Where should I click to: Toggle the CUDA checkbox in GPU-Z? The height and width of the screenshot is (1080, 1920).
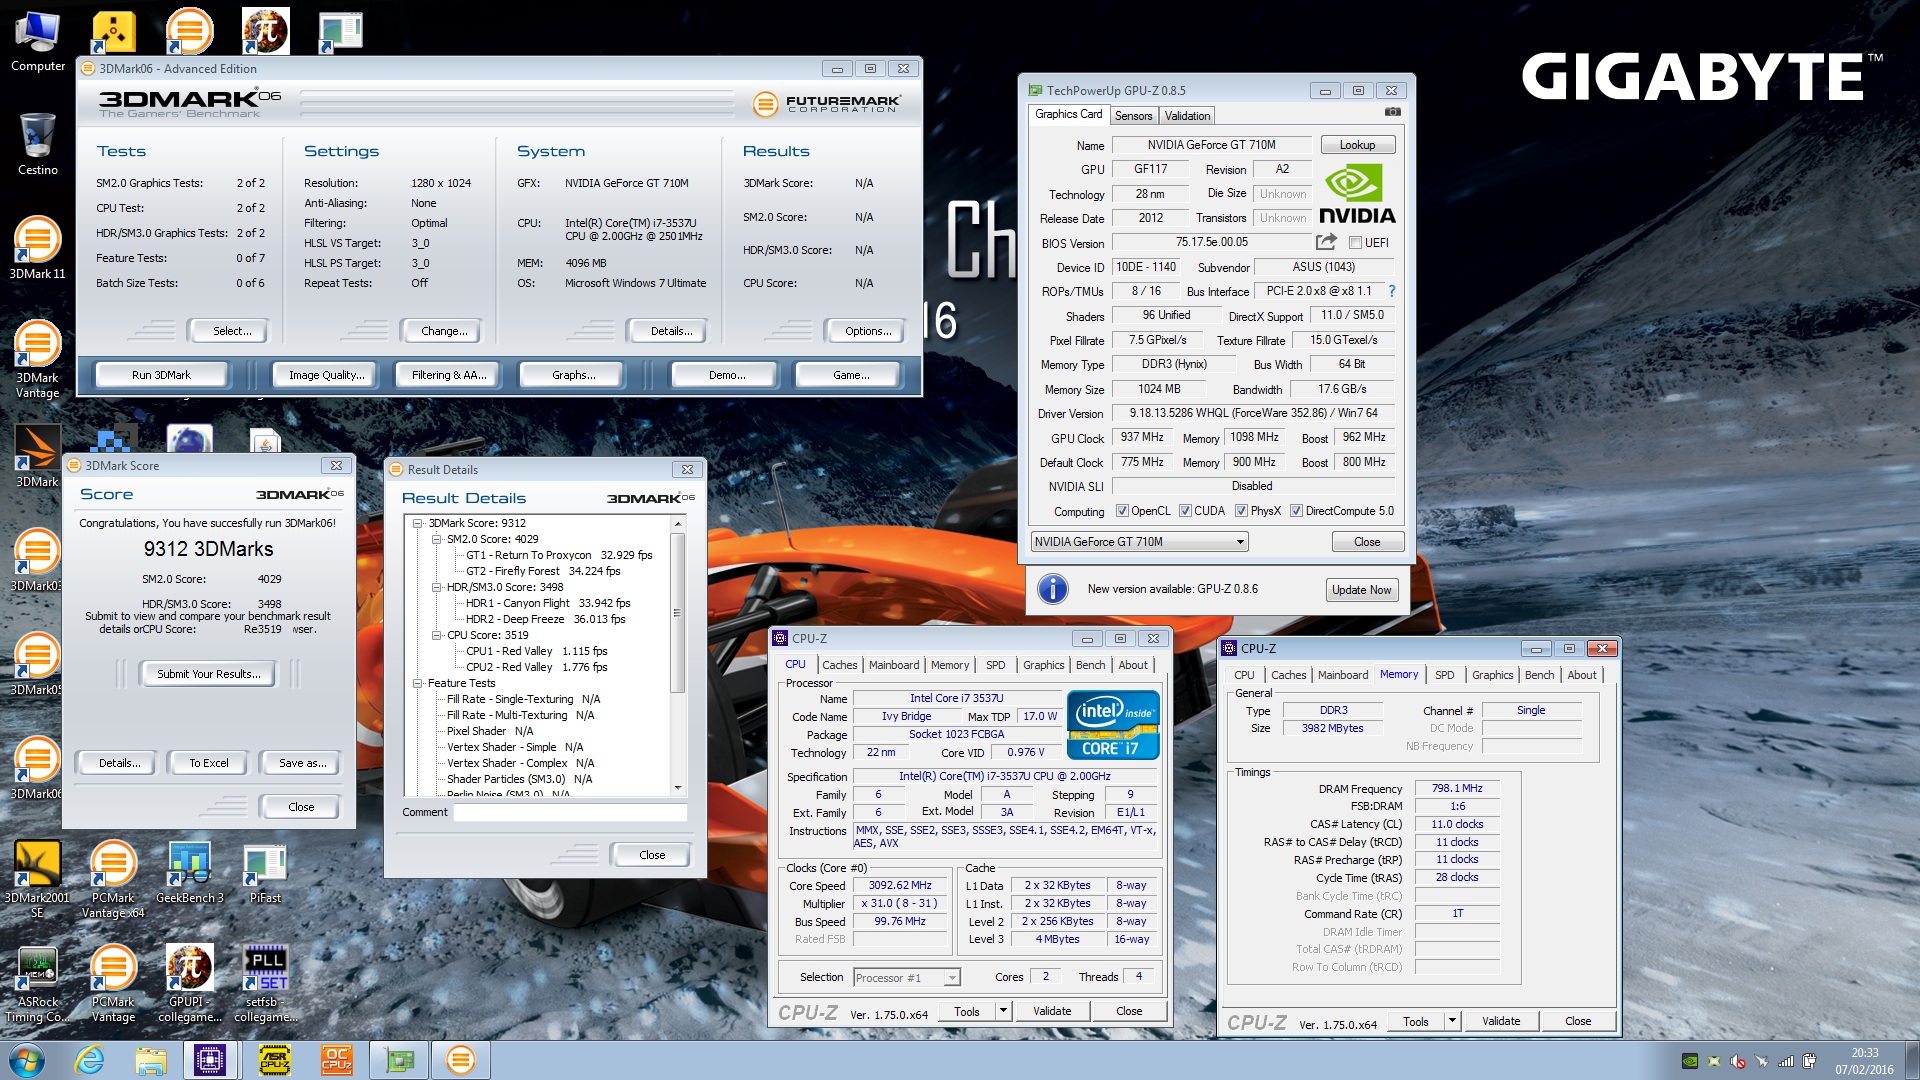[1185, 511]
